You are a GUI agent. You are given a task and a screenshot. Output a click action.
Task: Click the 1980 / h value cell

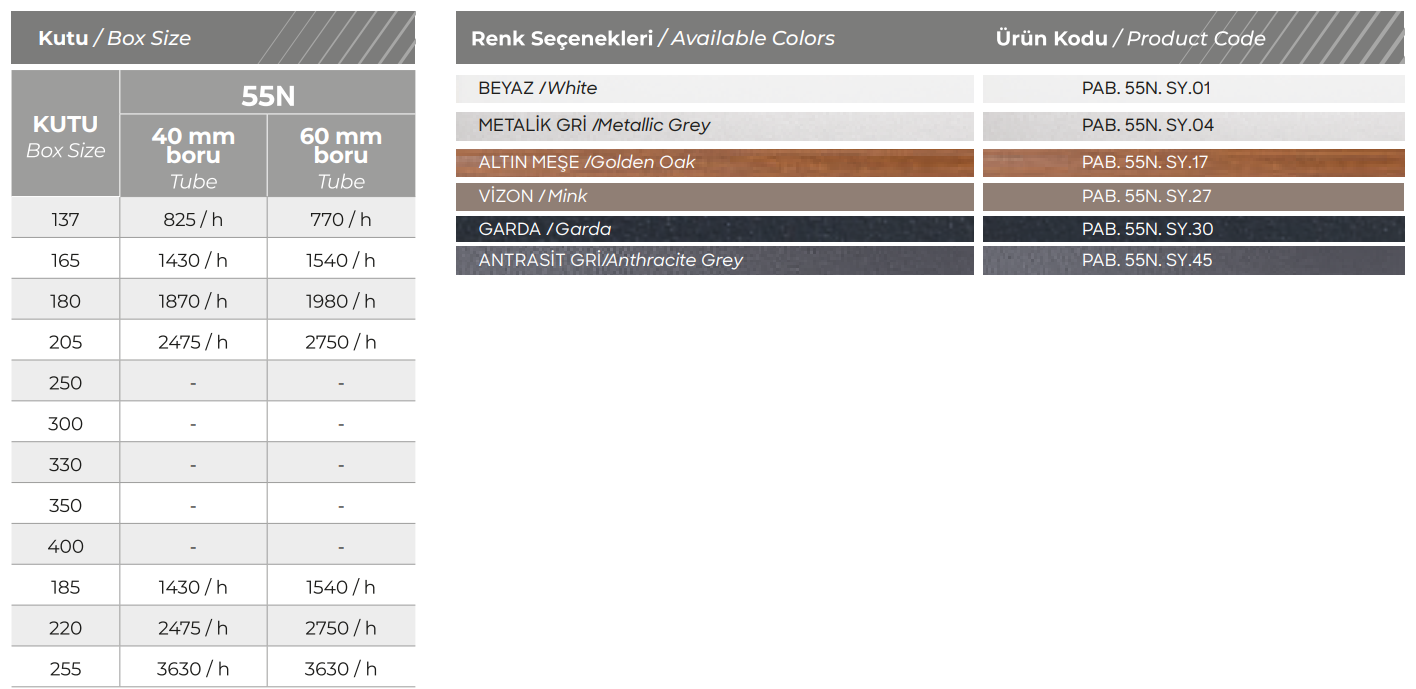[x=341, y=301]
